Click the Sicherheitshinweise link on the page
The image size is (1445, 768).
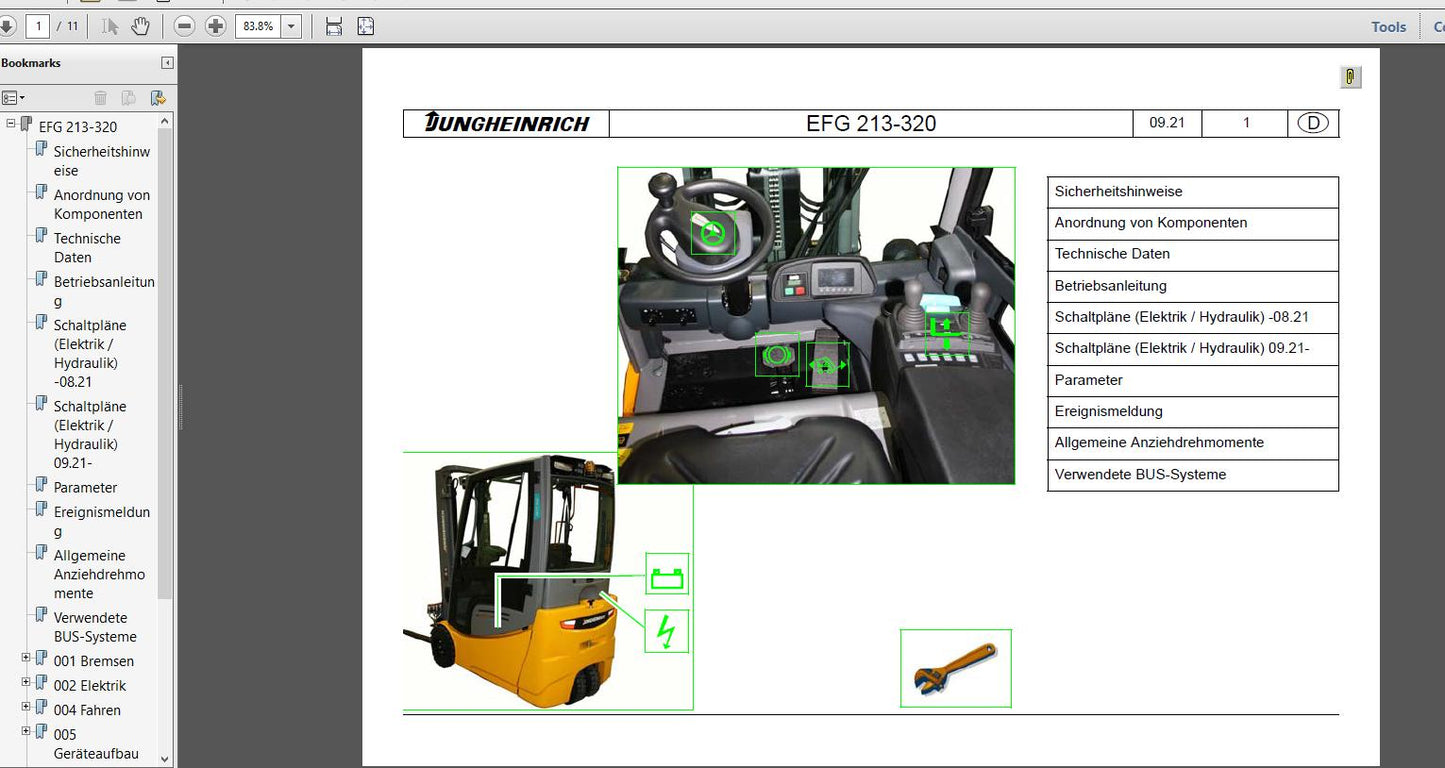coord(1118,192)
